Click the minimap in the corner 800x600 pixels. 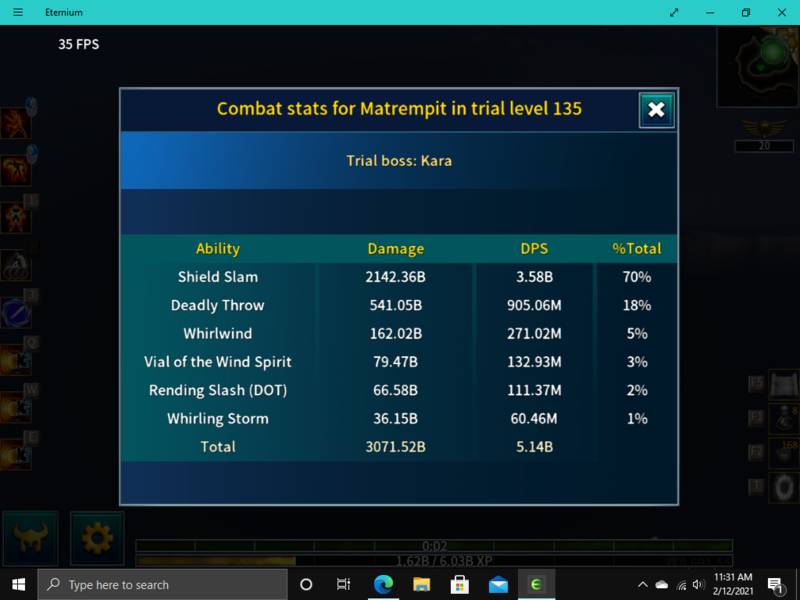click(757, 66)
